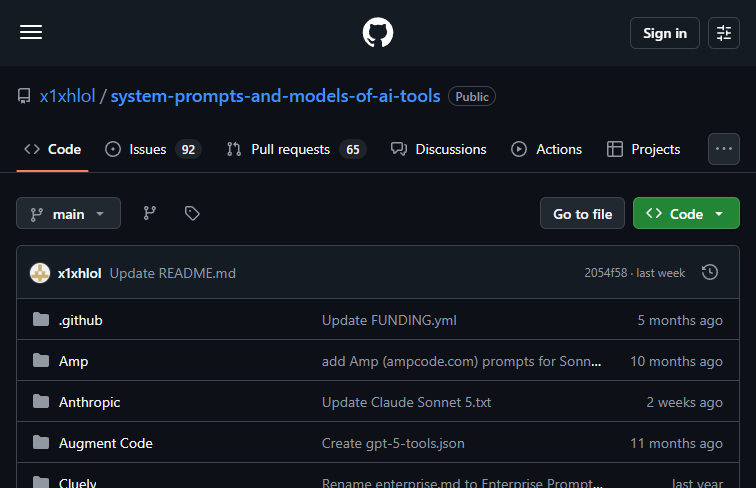Click the Amp folder icon

tap(41, 360)
